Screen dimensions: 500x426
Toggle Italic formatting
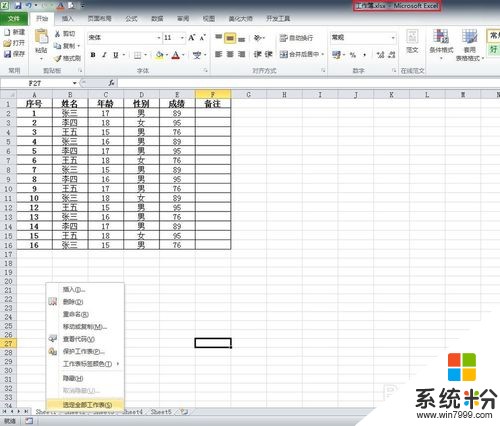[104, 55]
